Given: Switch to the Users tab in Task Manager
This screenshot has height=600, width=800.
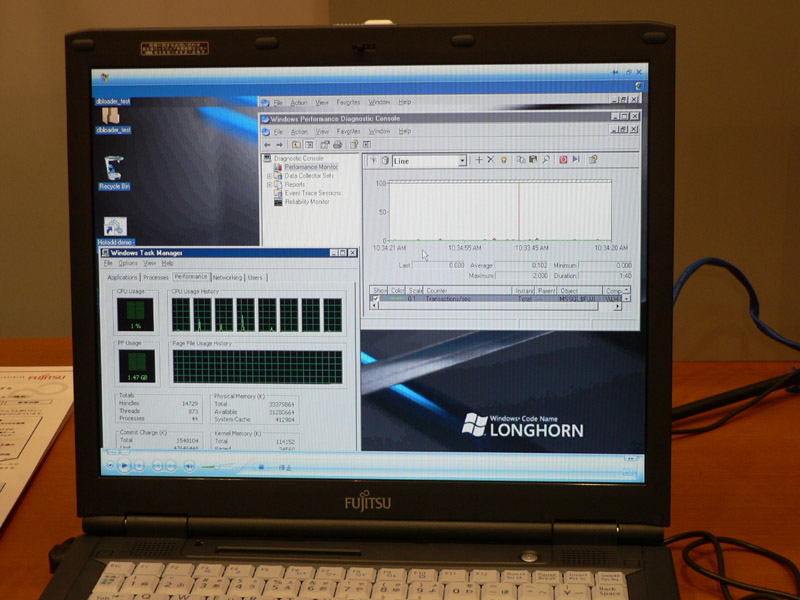Looking at the screenshot, I should point(255,278).
